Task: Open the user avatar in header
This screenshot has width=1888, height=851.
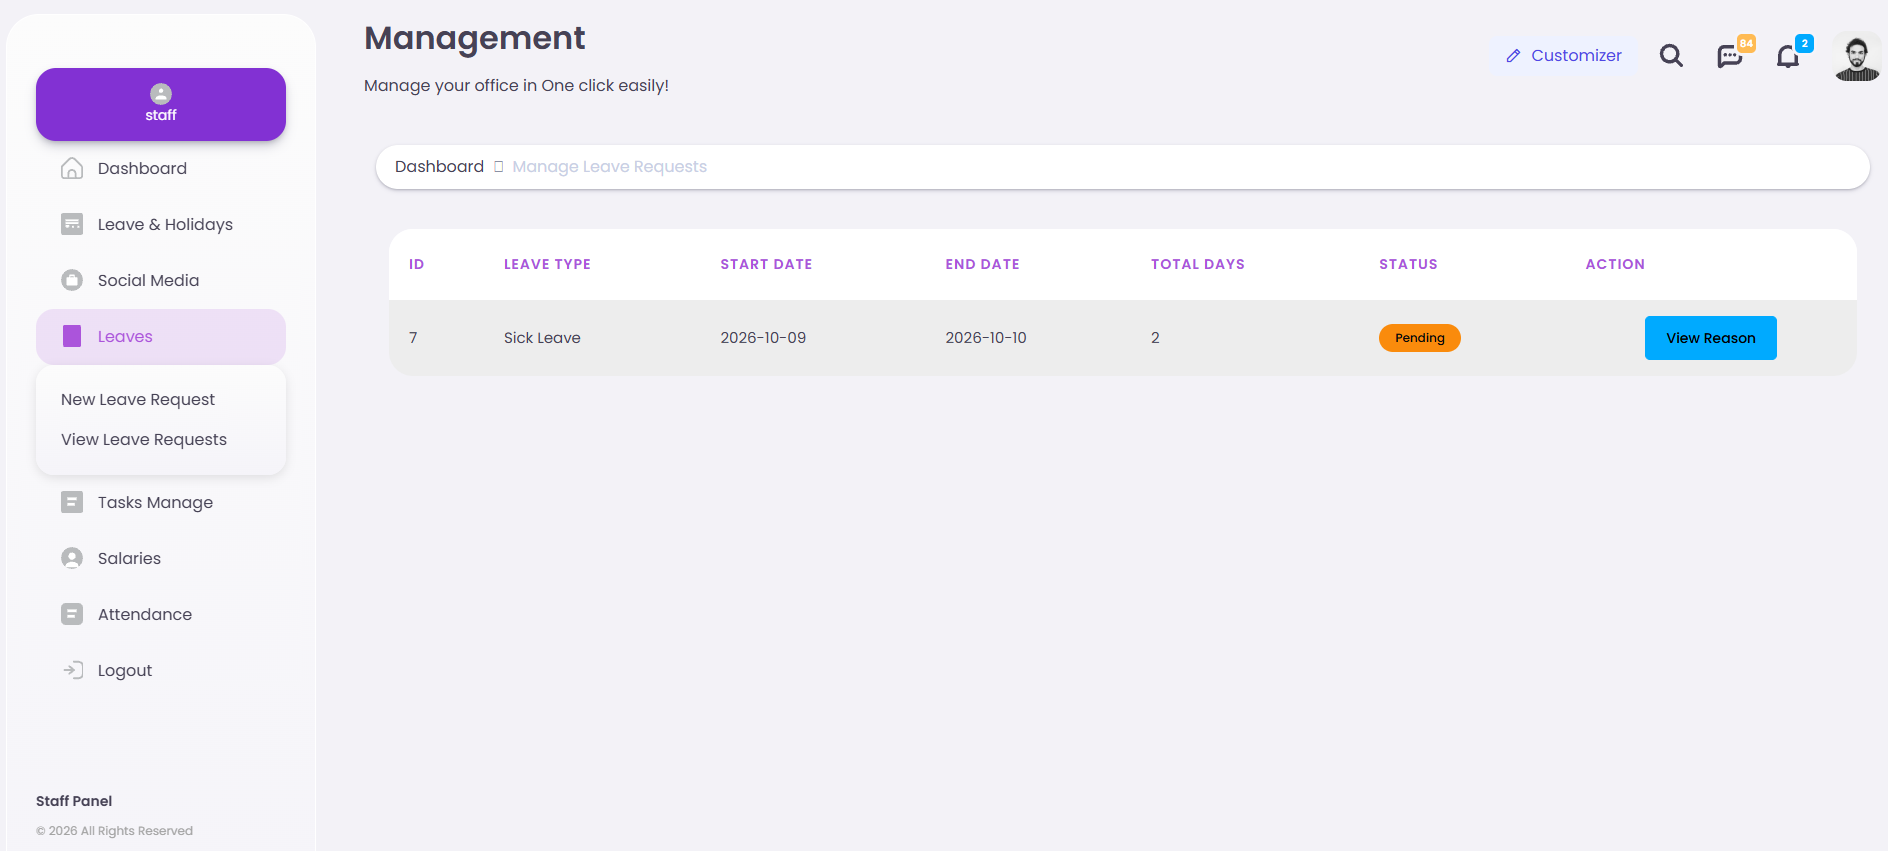Action: (1857, 56)
